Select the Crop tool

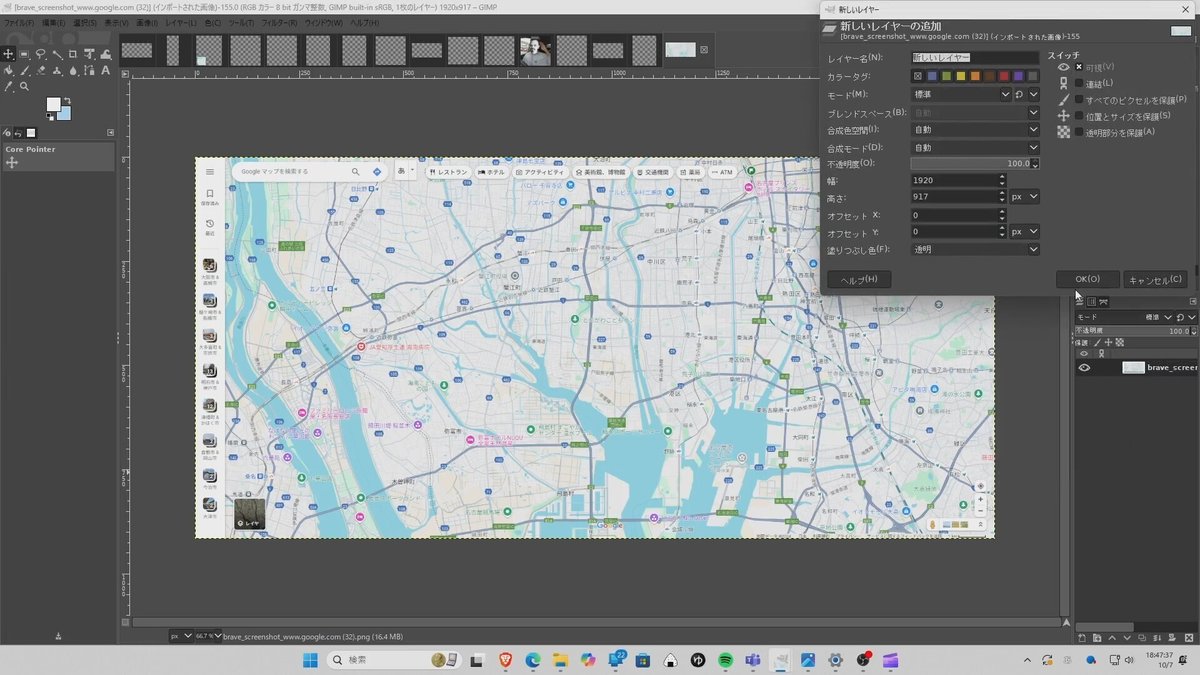pos(73,54)
